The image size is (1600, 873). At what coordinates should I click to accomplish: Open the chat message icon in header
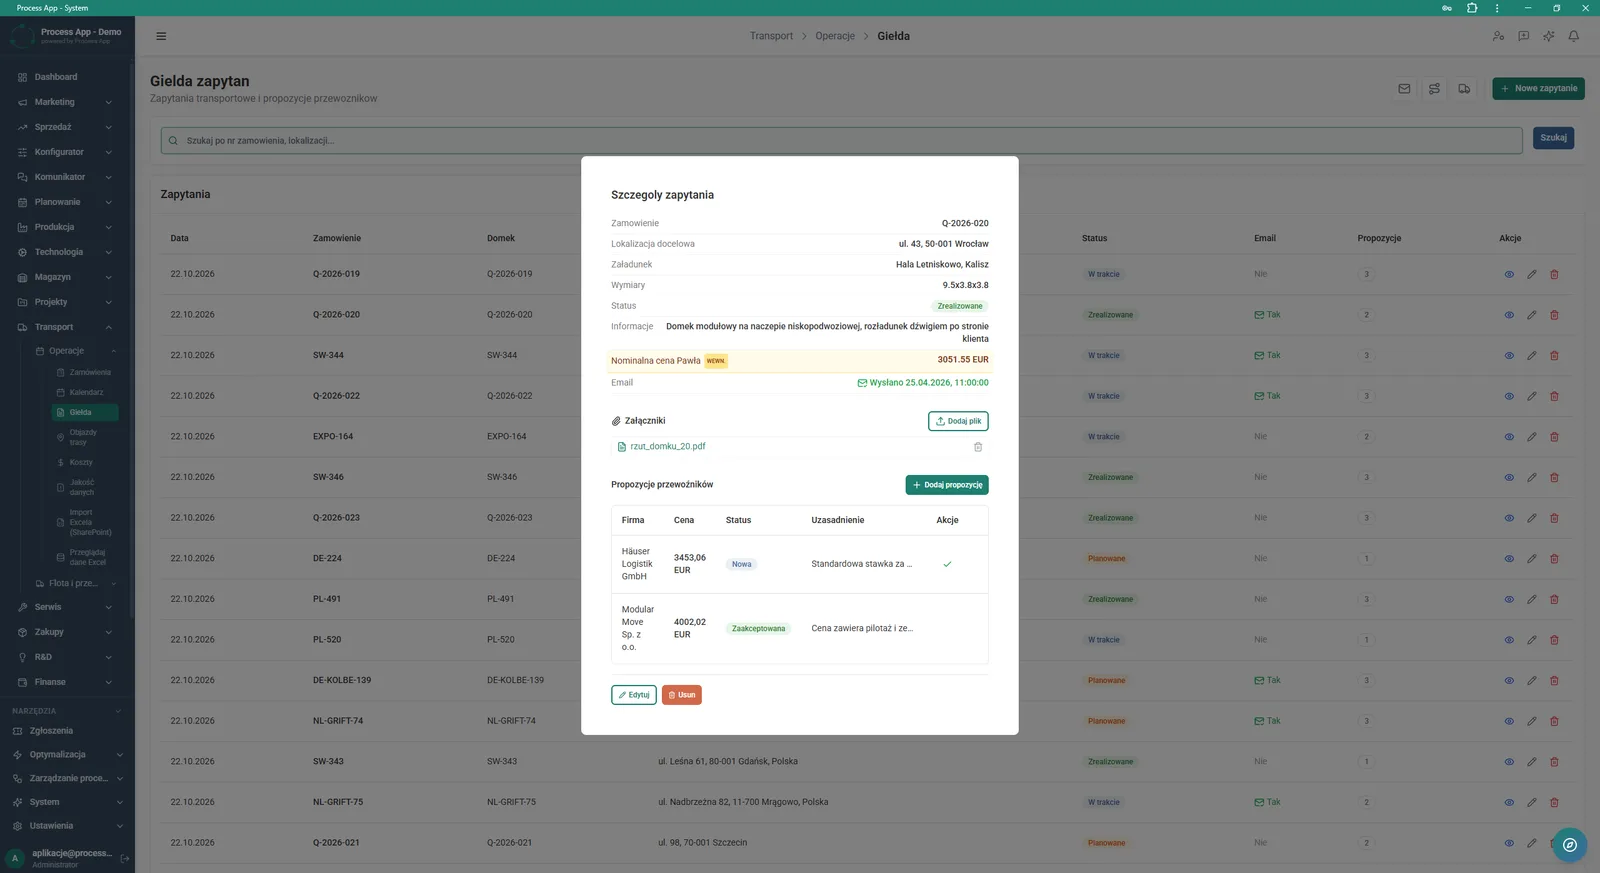click(x=1523, y=36)
